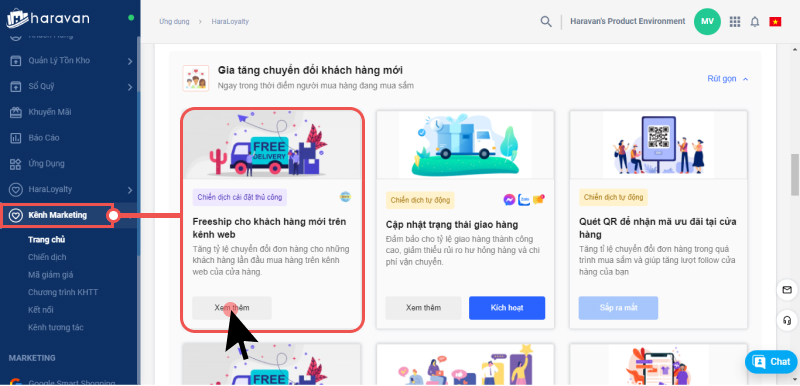Open the notifications bell
Screen dimensions: 800x386
point(755,21)
